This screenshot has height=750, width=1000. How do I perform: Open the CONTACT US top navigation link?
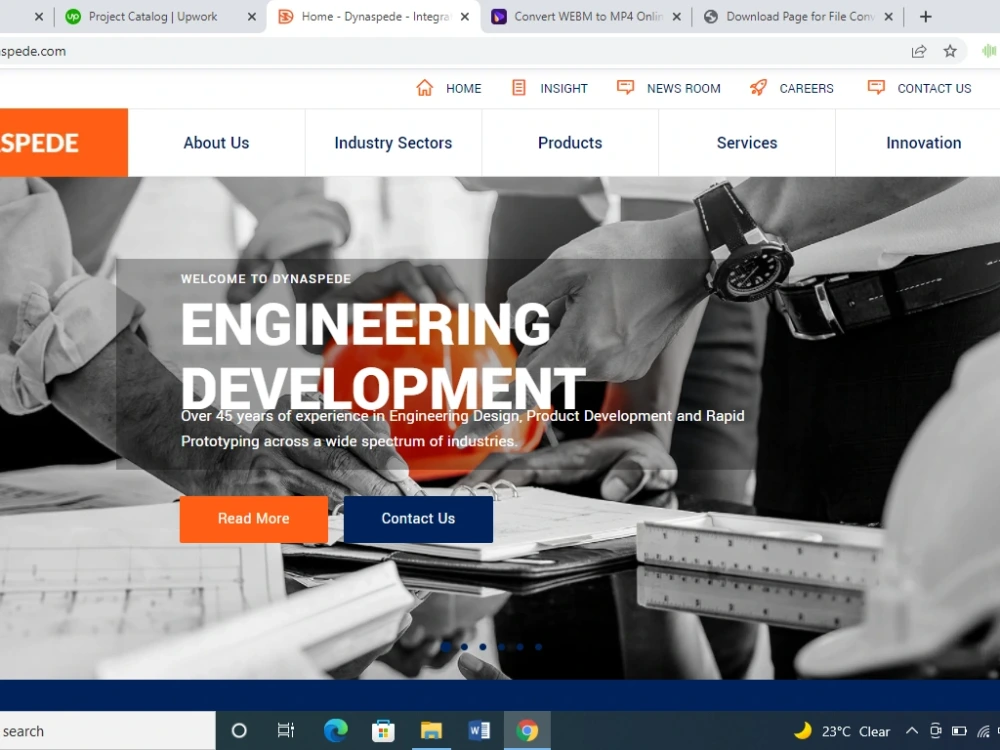(x=934, y=89)
